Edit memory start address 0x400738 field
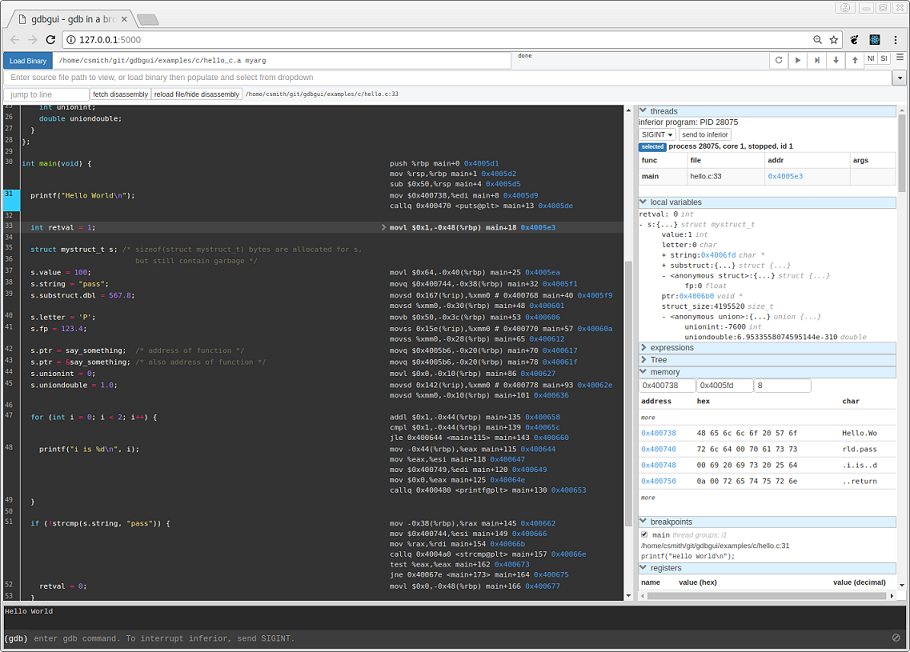This screenshot has height=652, width=910. click(x=667, y=385)
